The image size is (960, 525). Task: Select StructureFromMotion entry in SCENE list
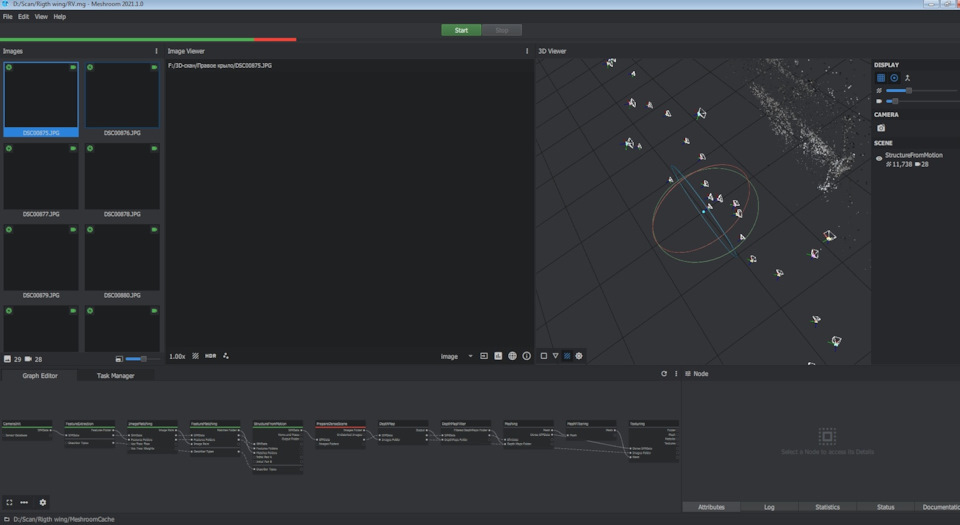[913, 155]
